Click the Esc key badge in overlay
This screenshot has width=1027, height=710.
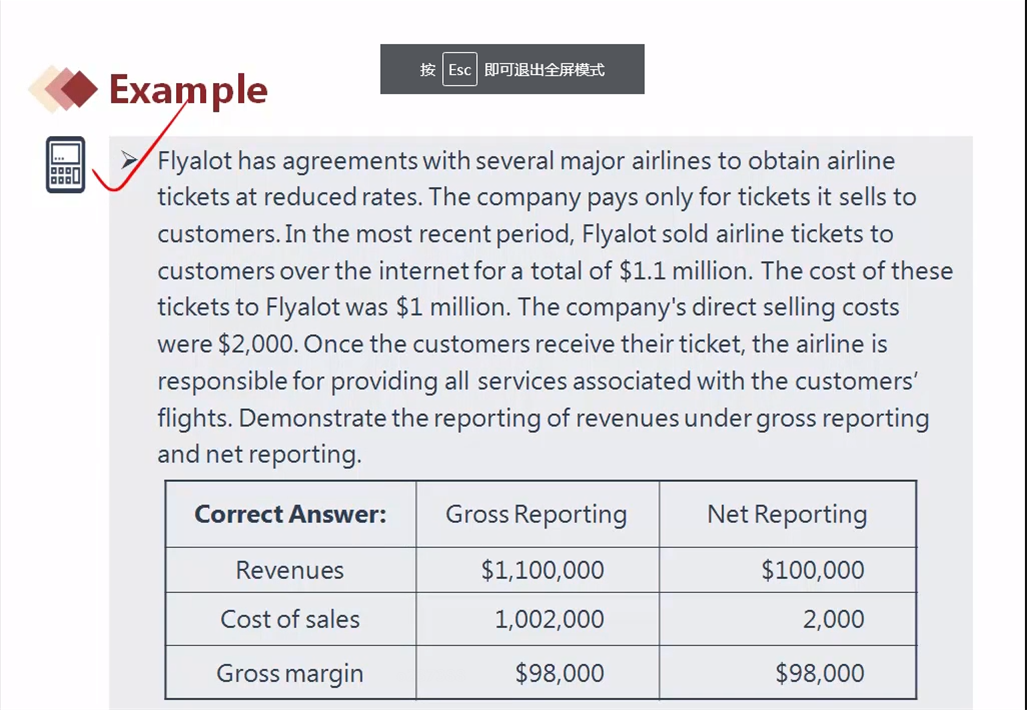point(460,69)
